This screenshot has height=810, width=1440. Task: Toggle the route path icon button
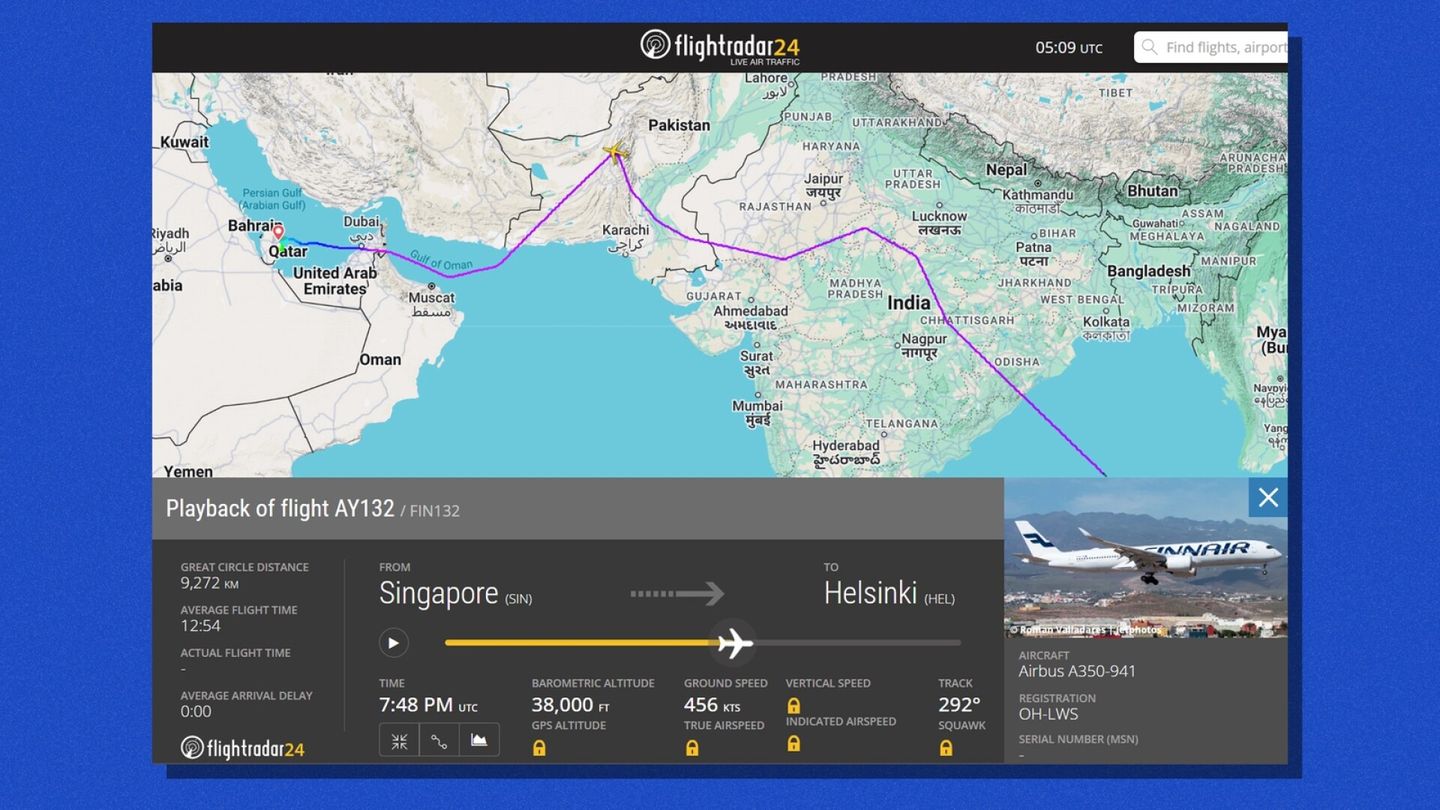click(x=439, y=741)
